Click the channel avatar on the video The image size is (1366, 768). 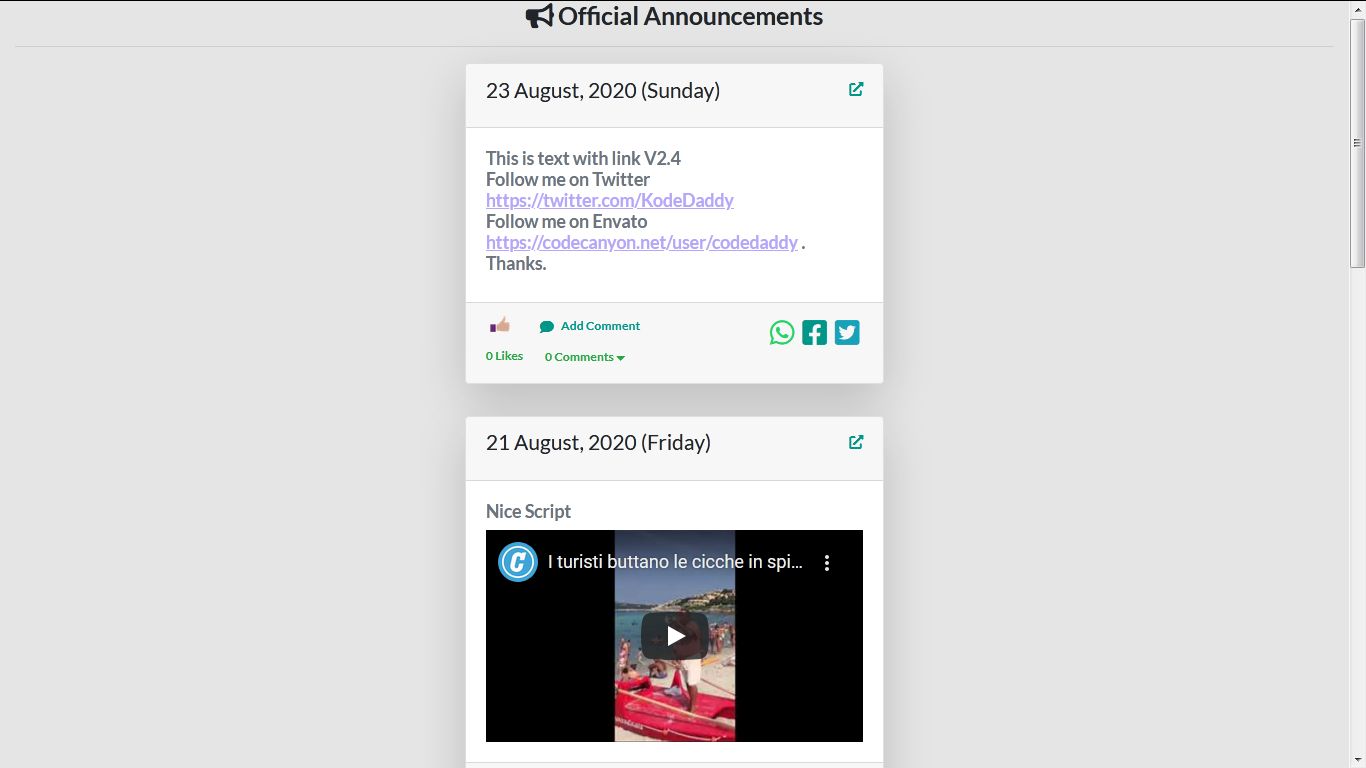tap(517, 562)
